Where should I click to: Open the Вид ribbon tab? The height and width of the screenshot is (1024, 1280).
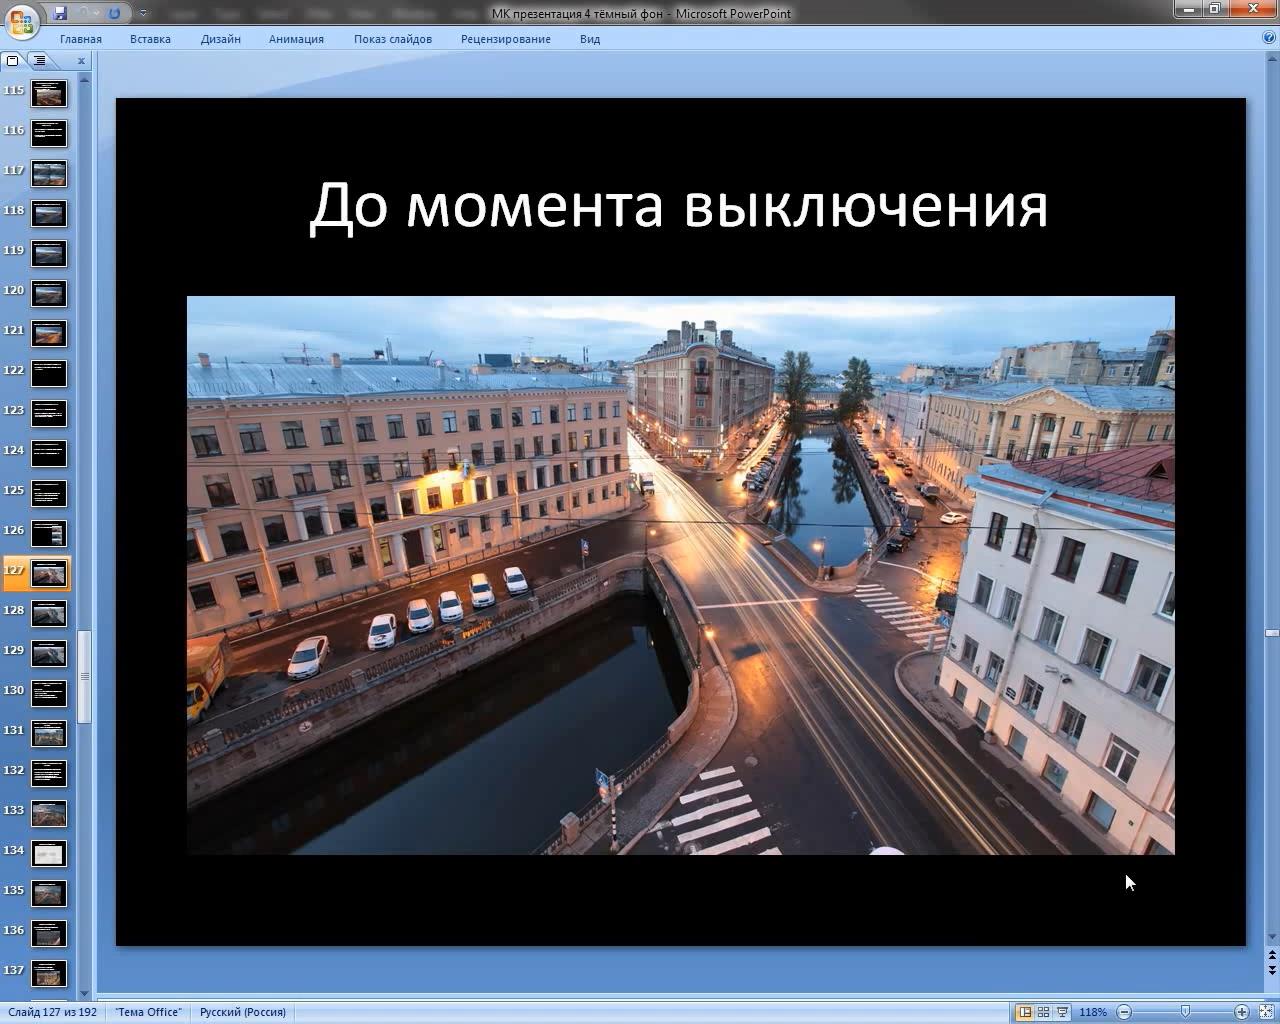coord(590,39)
